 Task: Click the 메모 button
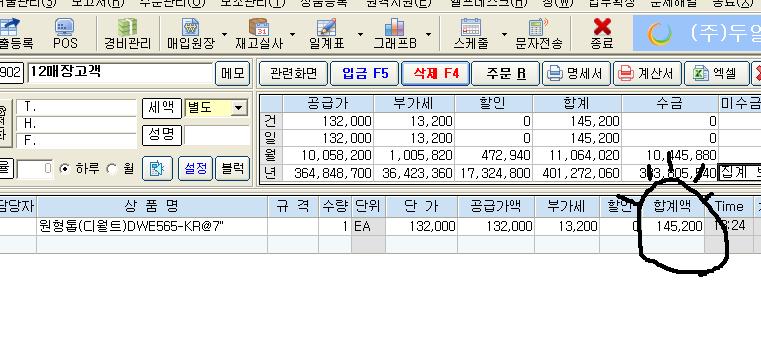(x=232, y=74)
